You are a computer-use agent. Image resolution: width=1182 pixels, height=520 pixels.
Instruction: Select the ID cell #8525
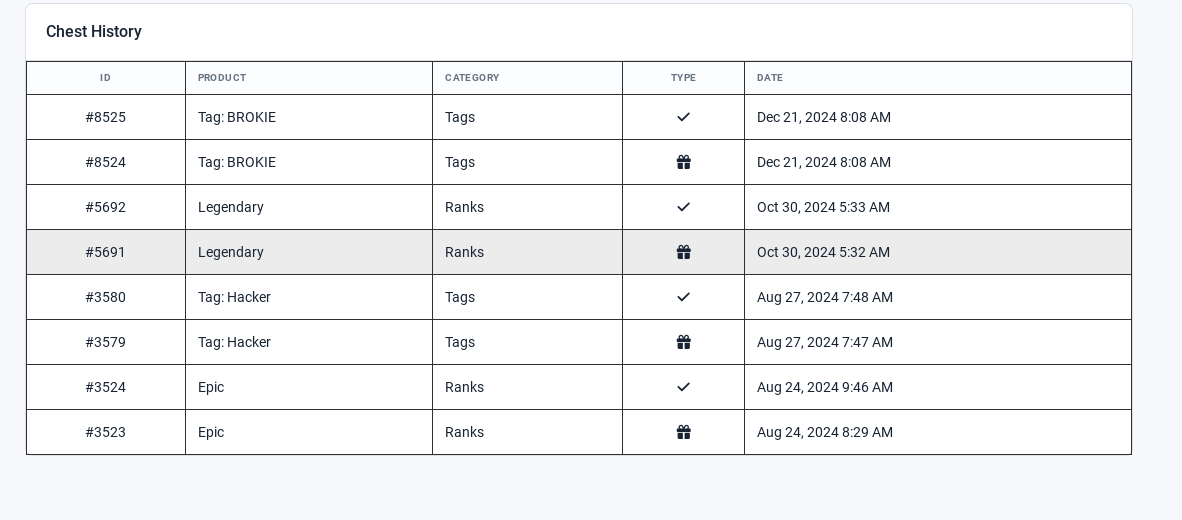(106, 117)
